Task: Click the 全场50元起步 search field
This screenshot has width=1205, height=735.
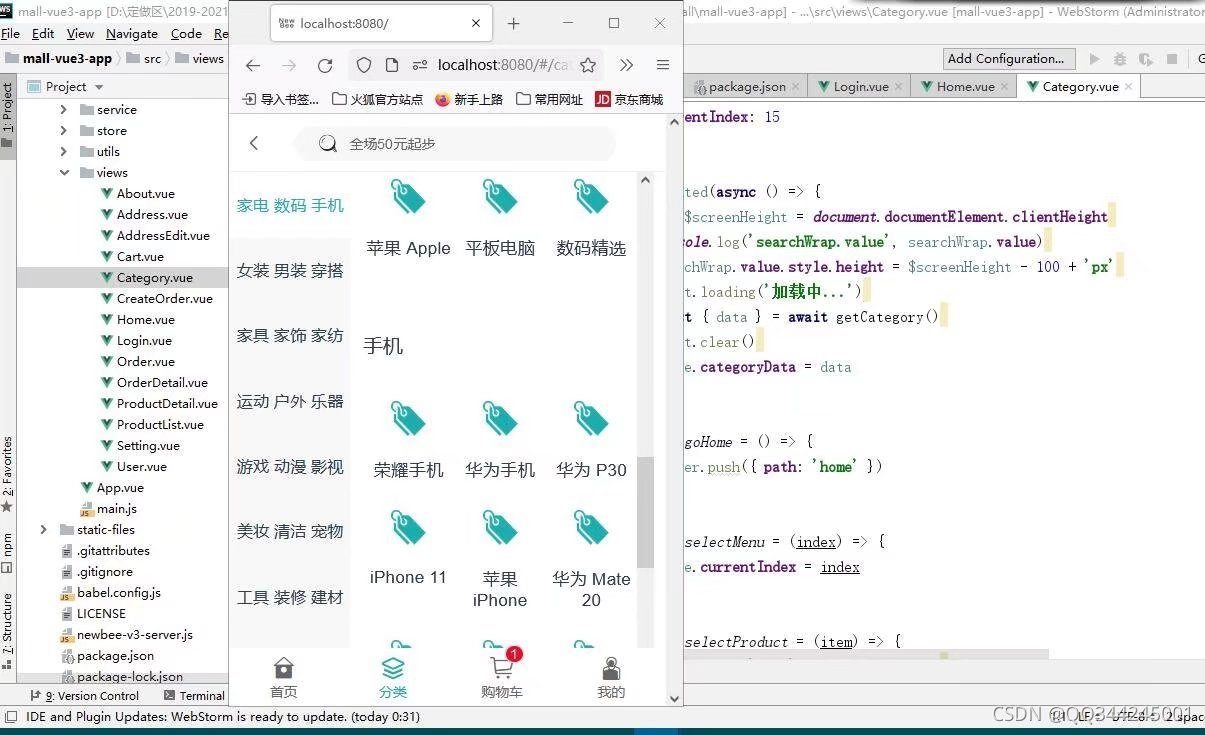Action: 455,144
